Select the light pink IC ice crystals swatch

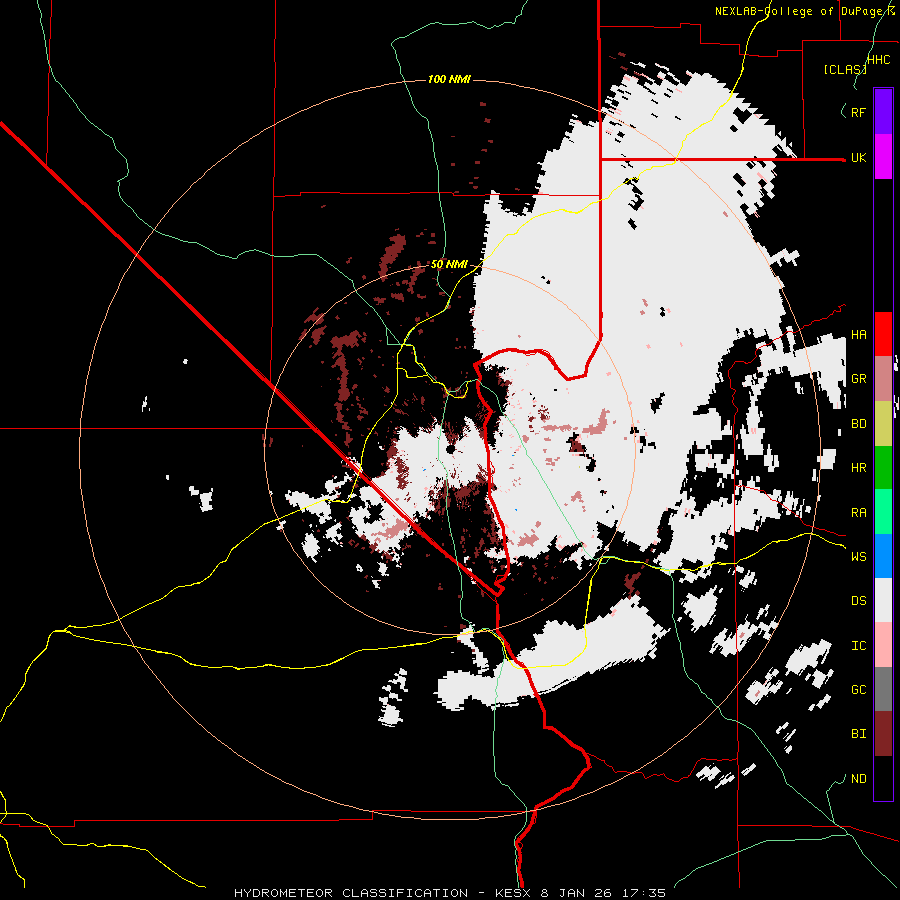[883, 645]
